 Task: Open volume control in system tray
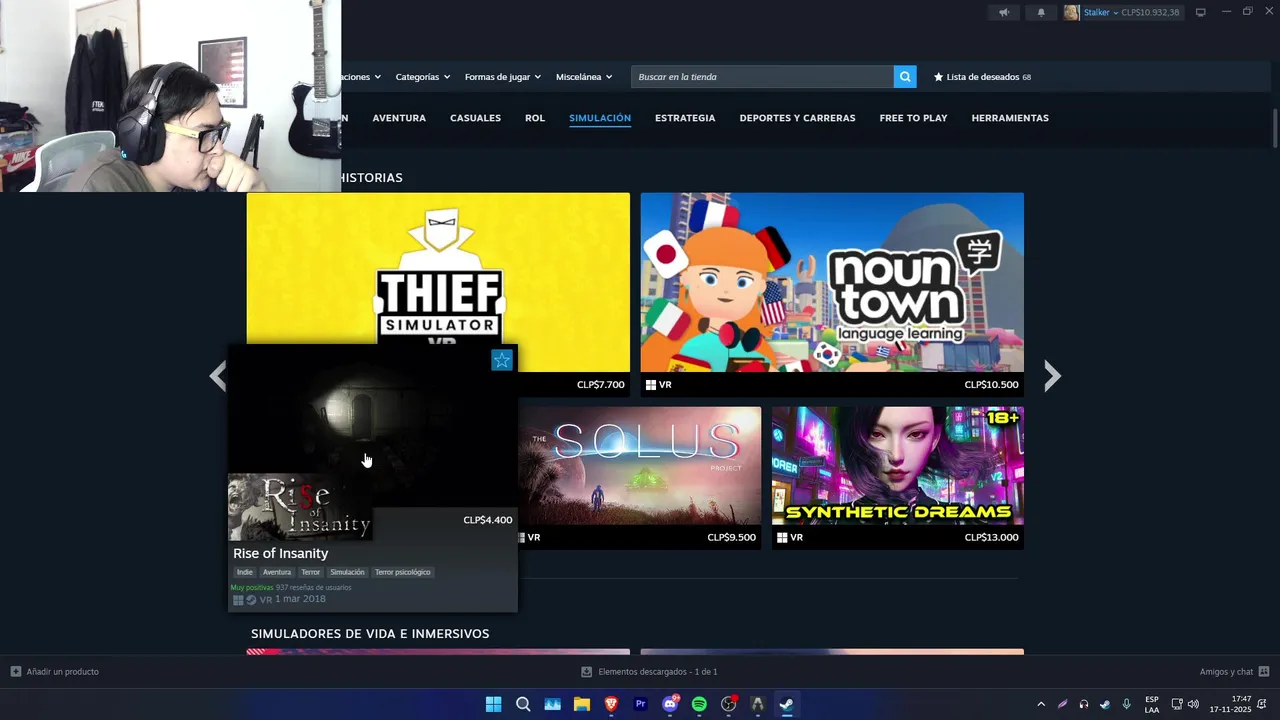[1193, 704]
